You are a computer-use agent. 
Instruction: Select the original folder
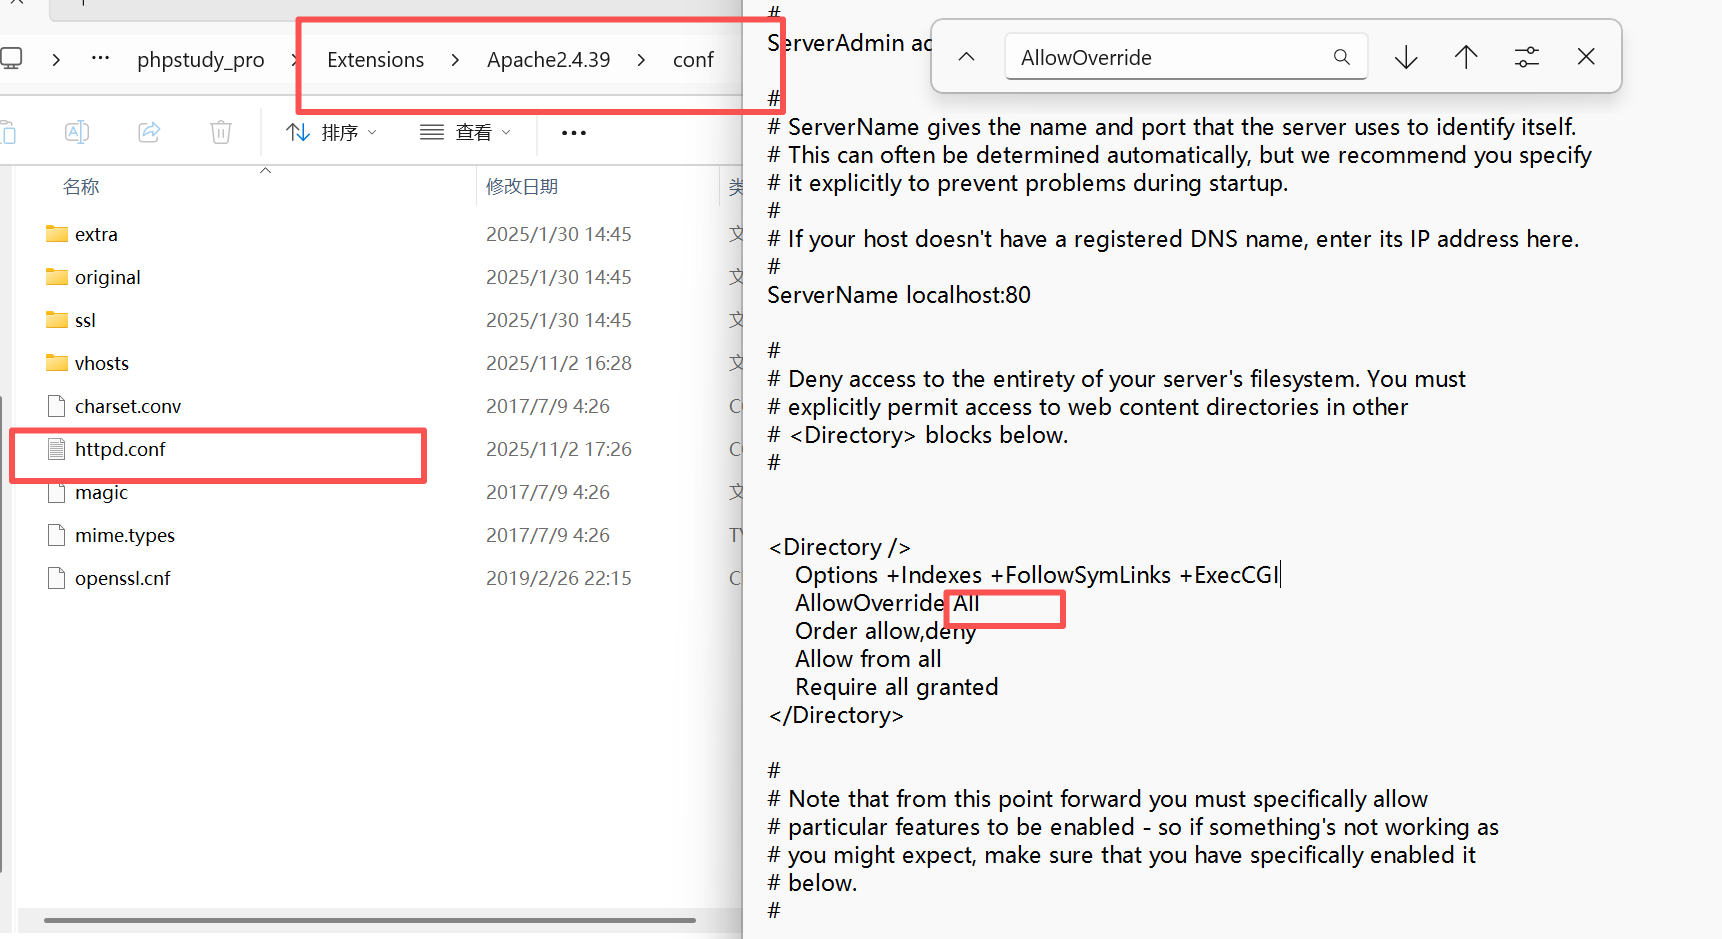point(107,277)
